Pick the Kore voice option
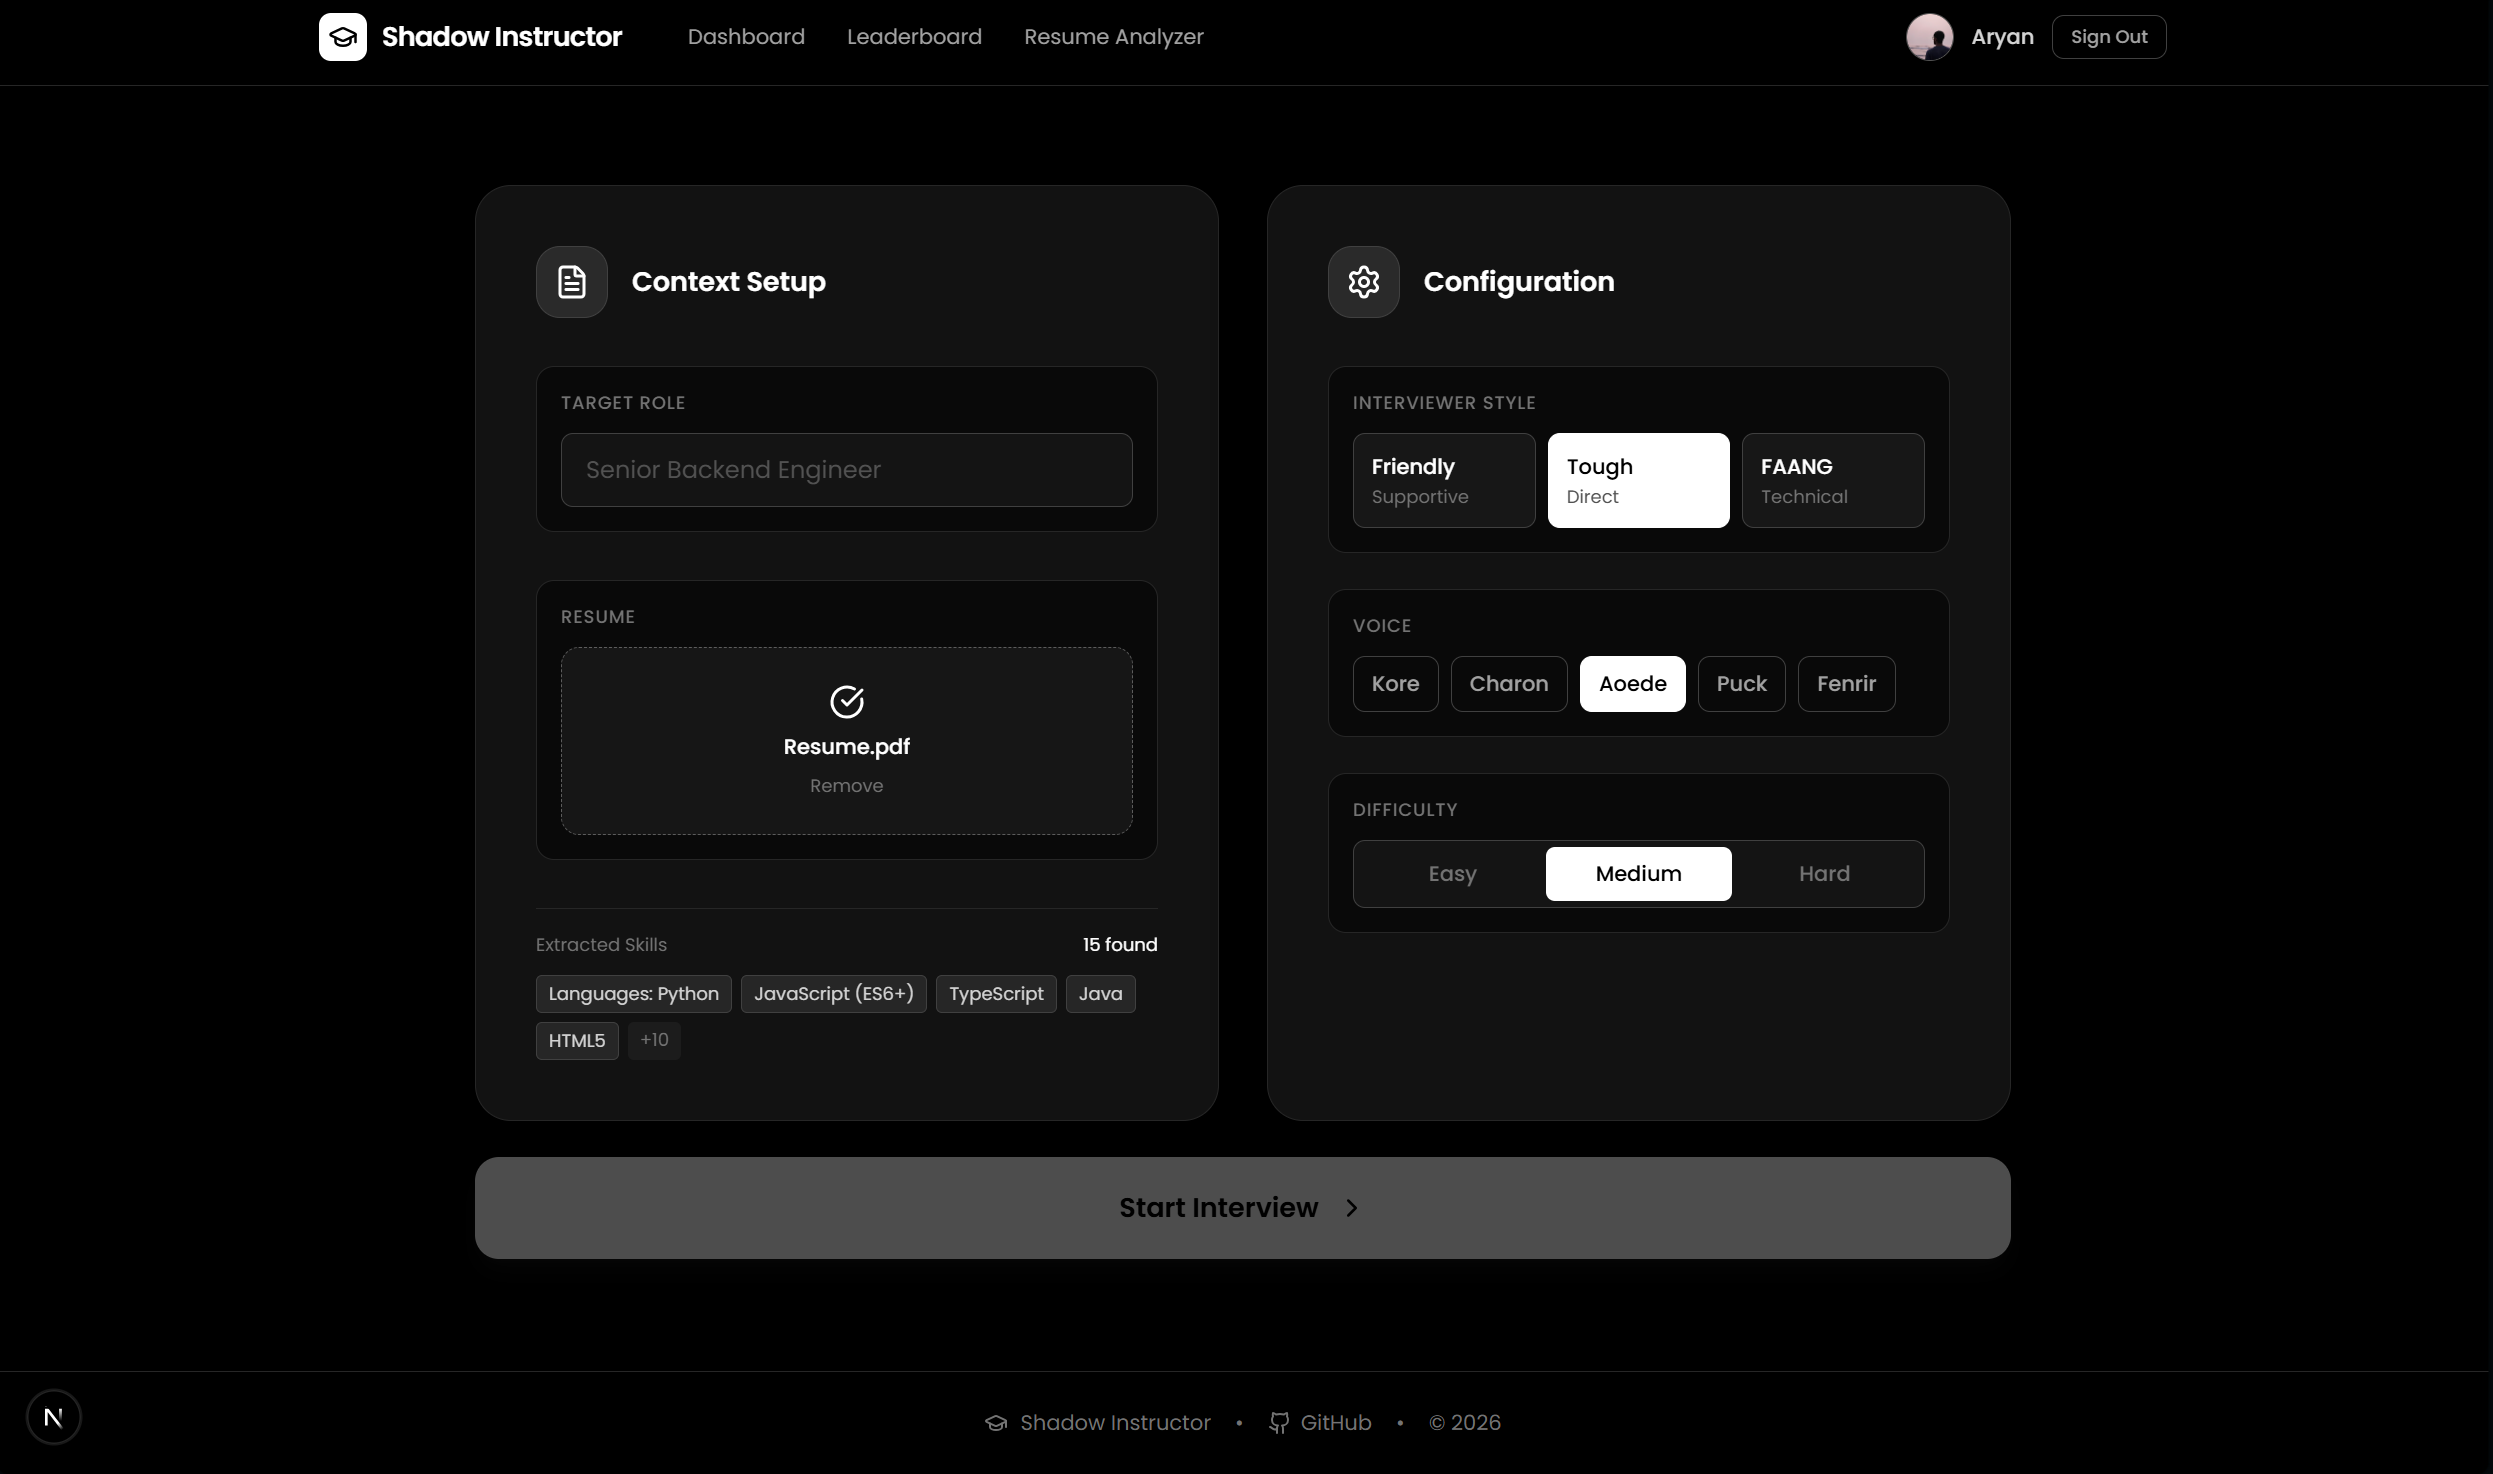 pos(1395,684)
